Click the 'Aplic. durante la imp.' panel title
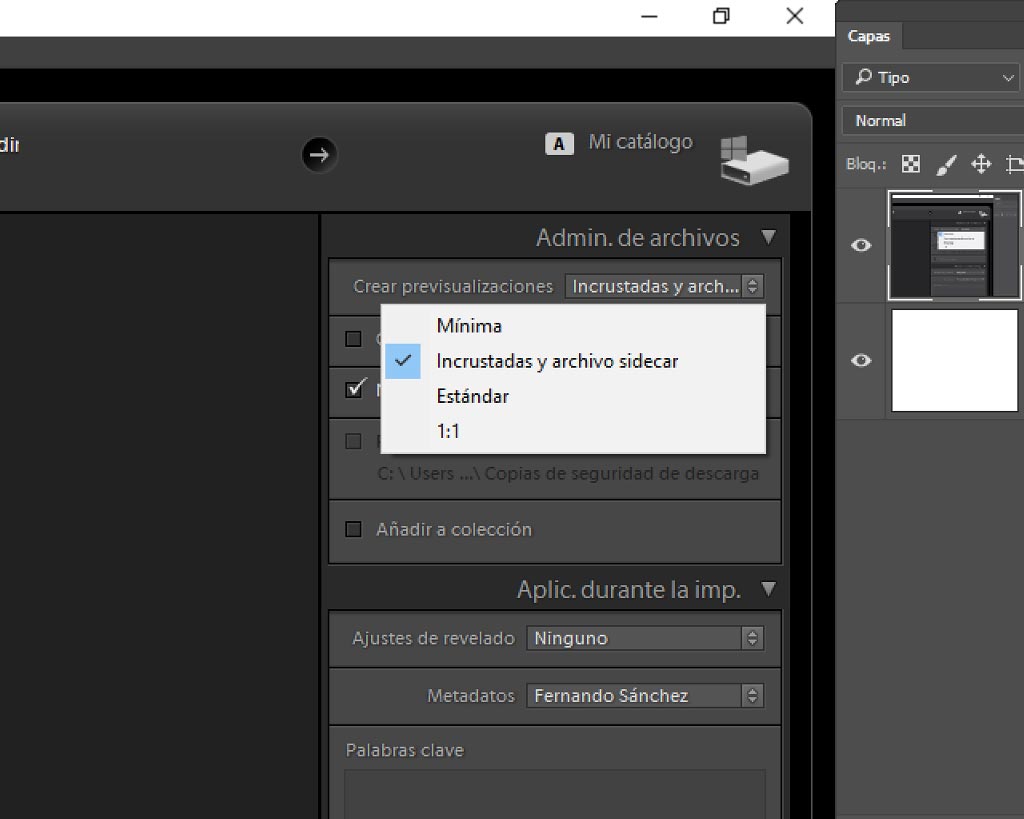The image size is (1024, 819). (x=629, y=590)
